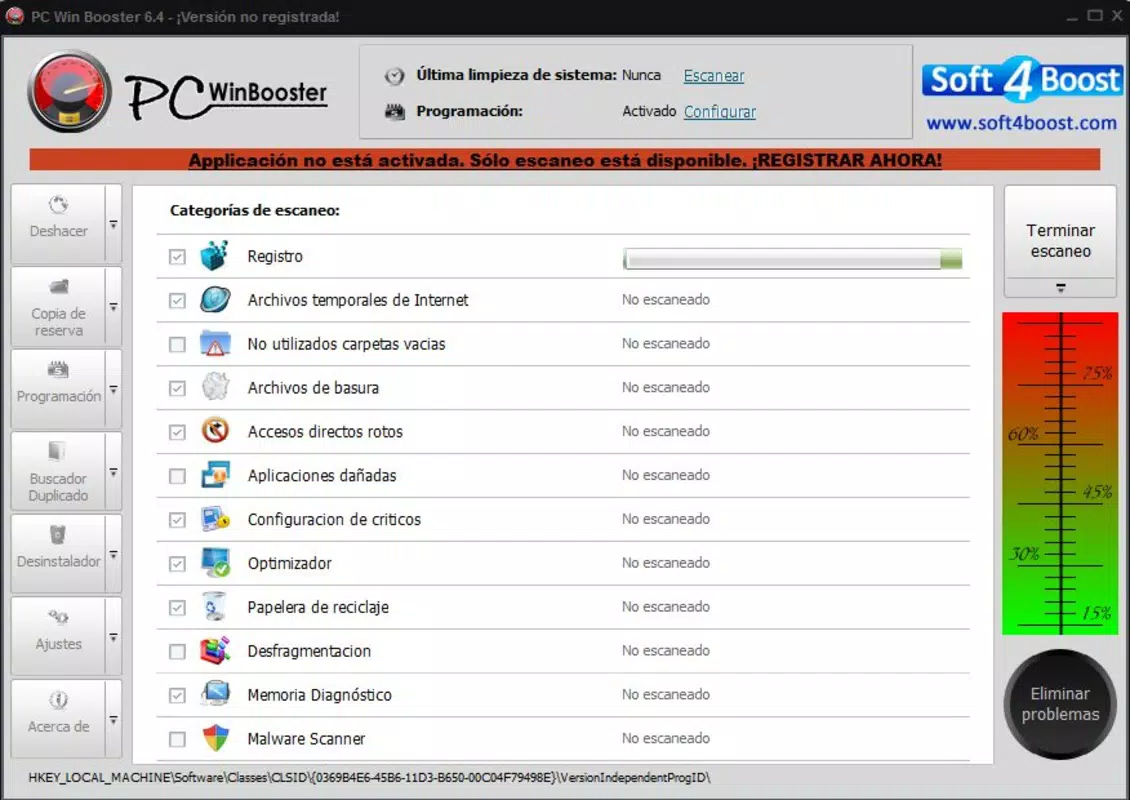Open the Ajustes sidebar tool
The width and height of the screenshot is (1130, 800).
[x=58, y=636]
